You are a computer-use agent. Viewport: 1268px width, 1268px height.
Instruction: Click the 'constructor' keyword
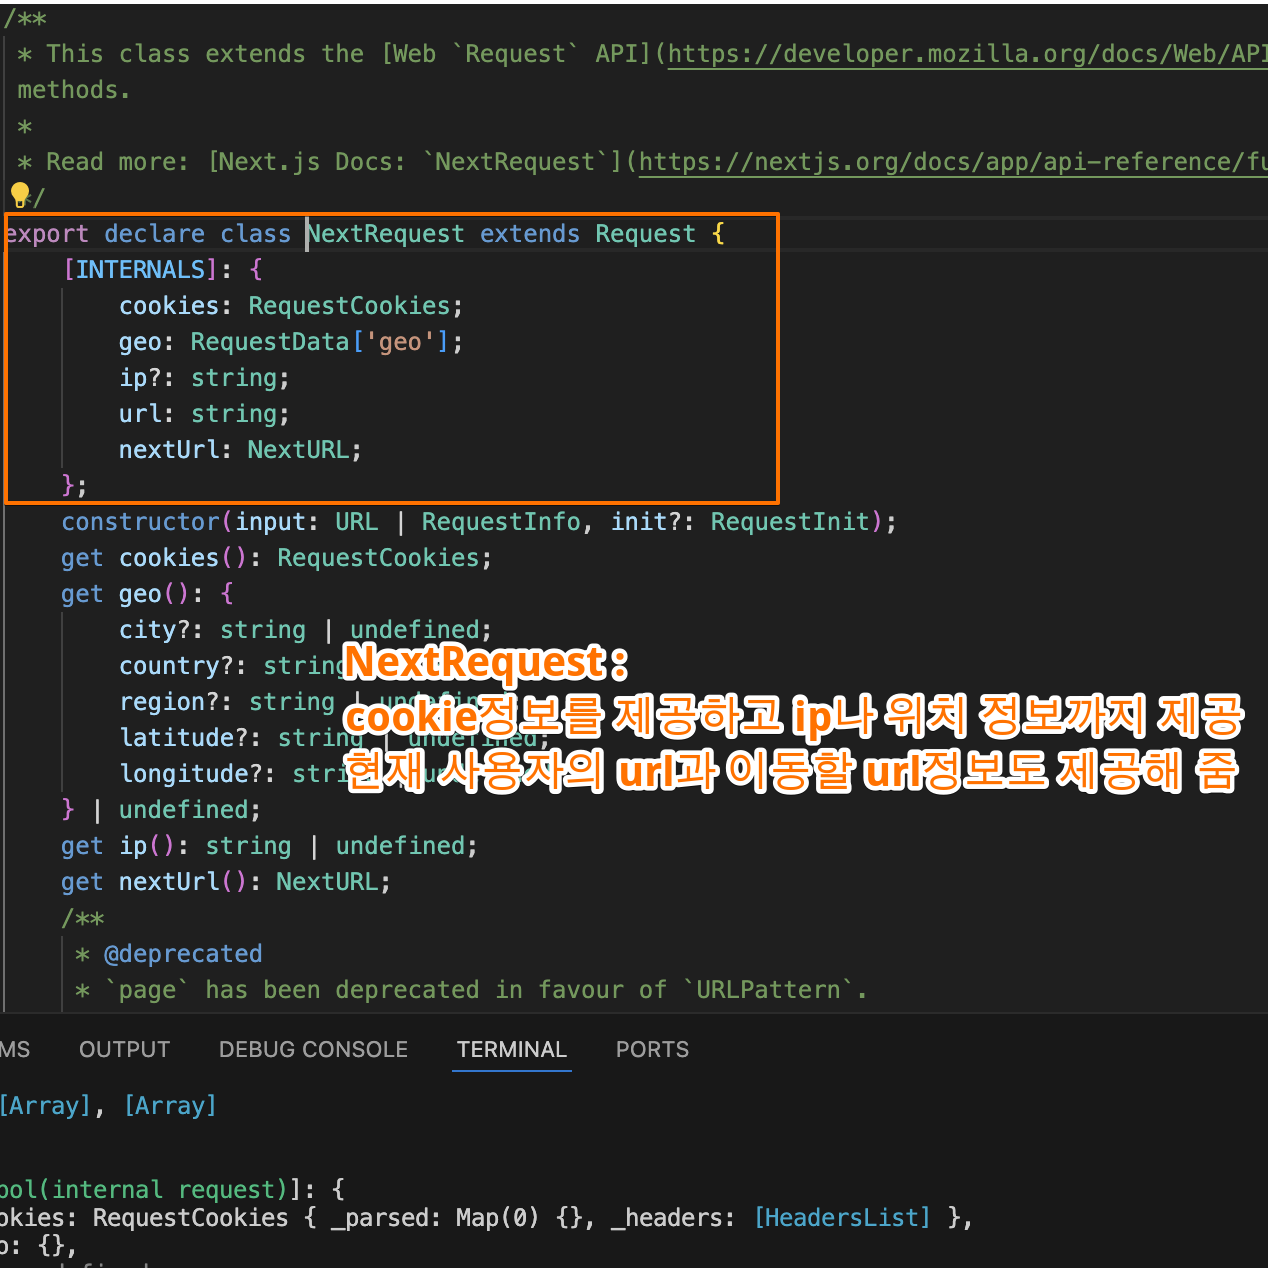point(141,522)
